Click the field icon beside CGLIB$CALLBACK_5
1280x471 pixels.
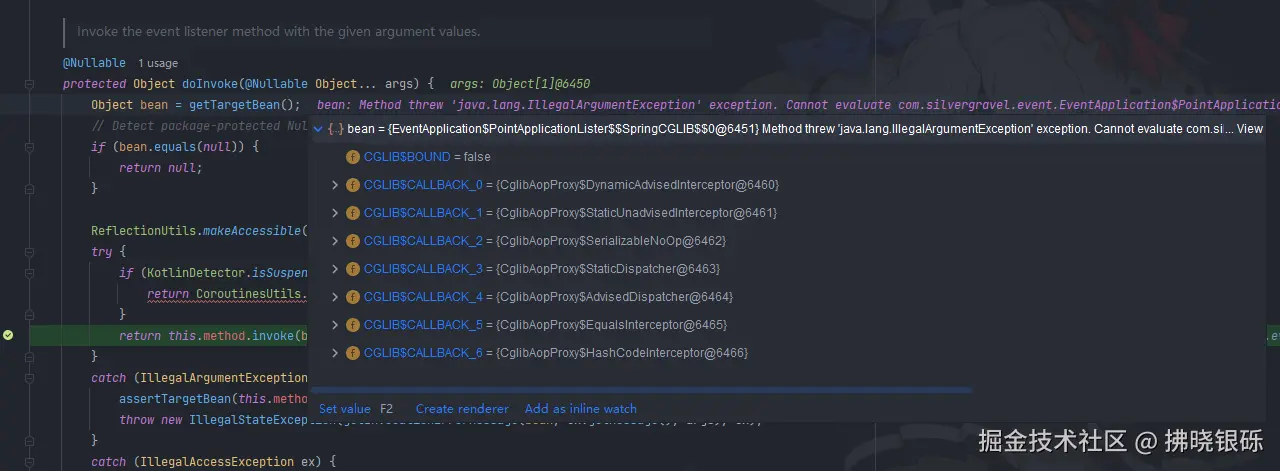point(352,325)
